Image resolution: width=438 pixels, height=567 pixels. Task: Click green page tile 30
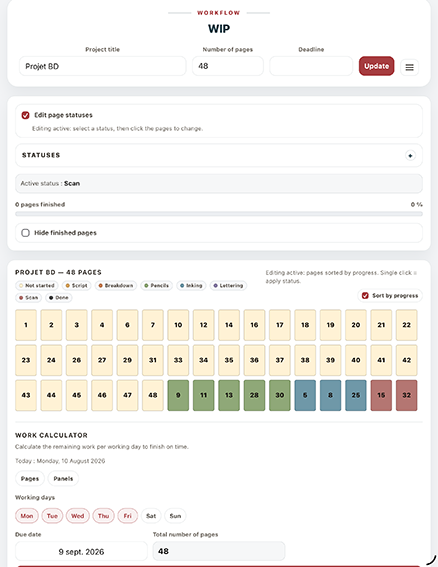280,395
